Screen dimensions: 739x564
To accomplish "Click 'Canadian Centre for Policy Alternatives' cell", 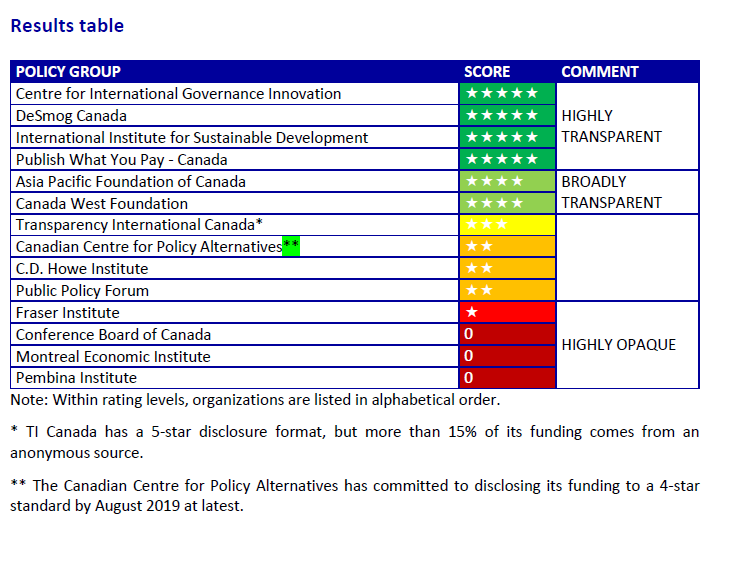I will click(x=235, y=246).
